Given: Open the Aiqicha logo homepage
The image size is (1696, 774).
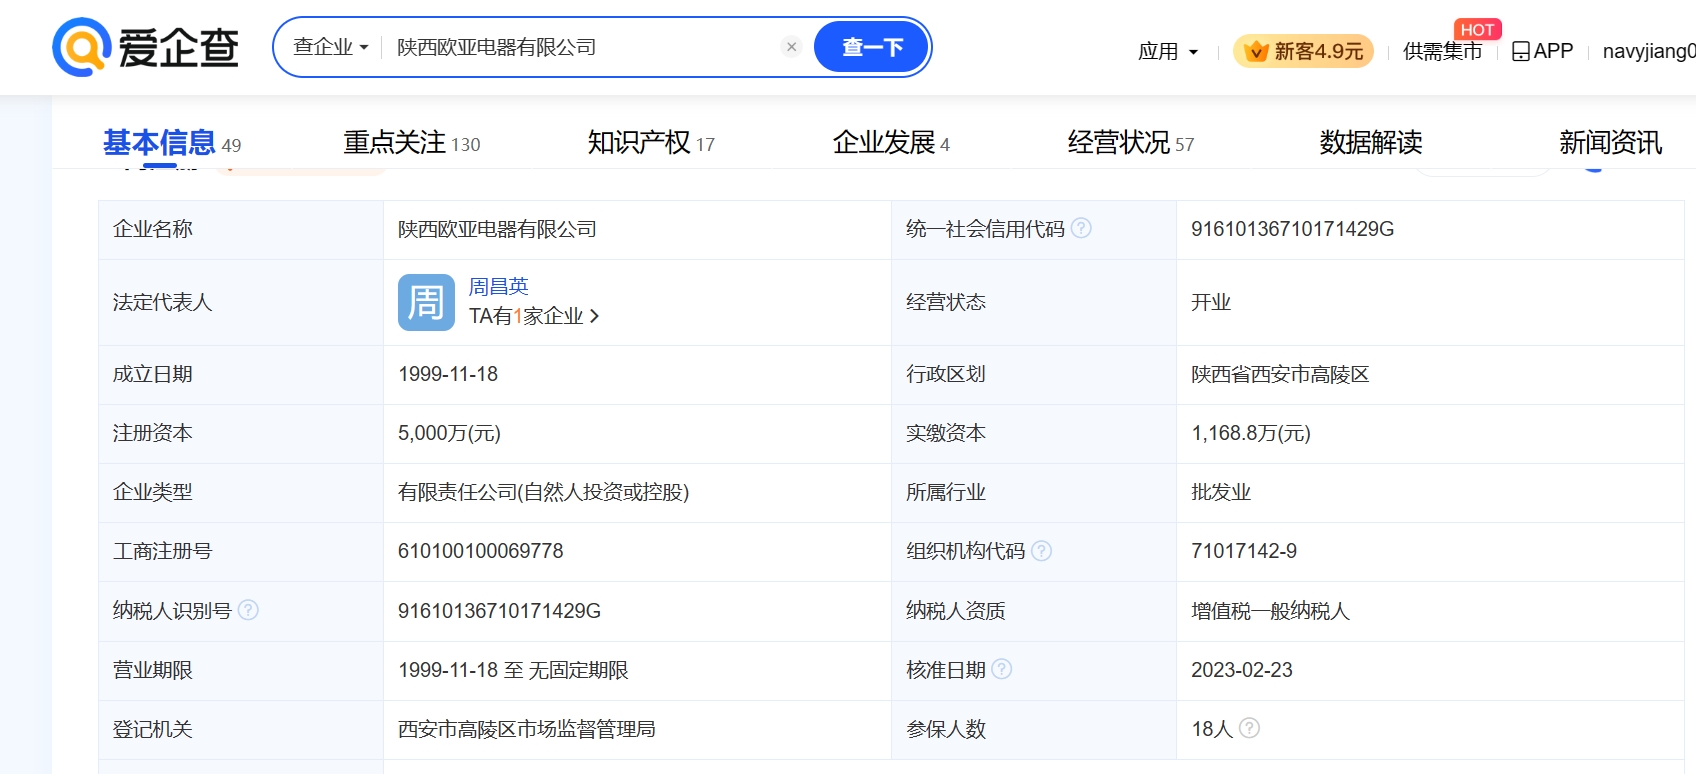Looking at the screenshot, I should coord(146,47).
